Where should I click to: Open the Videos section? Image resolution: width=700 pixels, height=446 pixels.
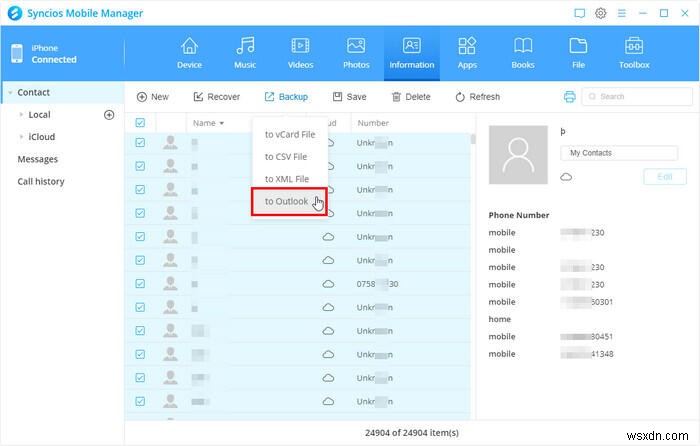(x=300, y=53)
